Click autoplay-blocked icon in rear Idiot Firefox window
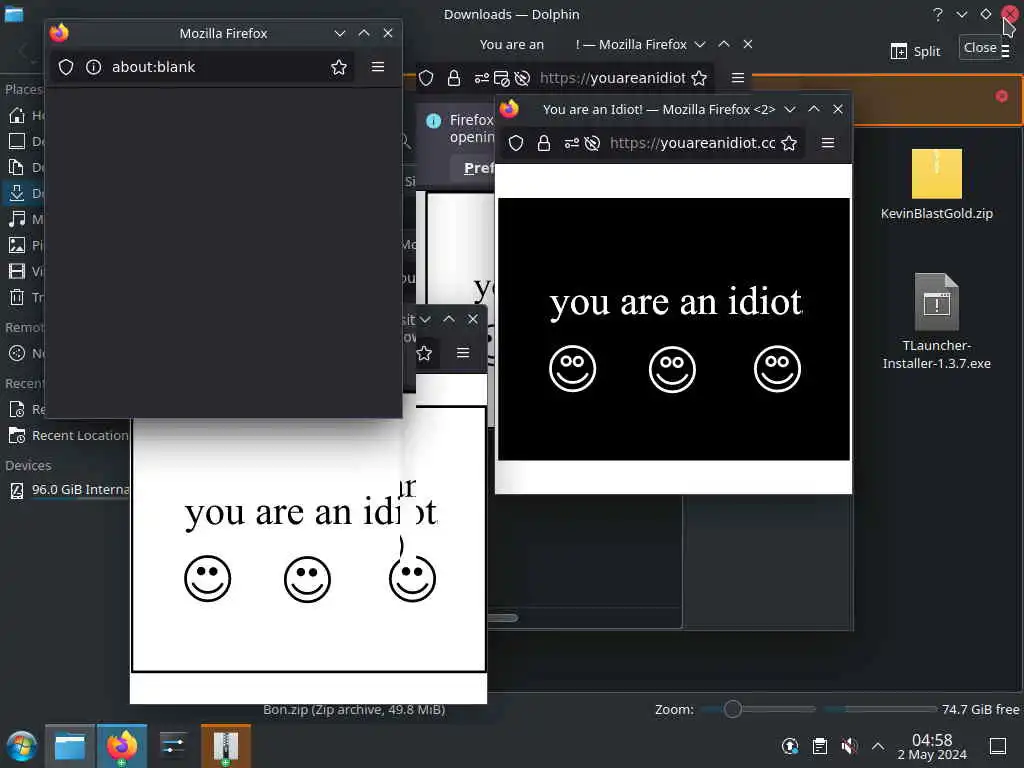Viewport: 1024px width, 768px height. click(x=522, y=78)
